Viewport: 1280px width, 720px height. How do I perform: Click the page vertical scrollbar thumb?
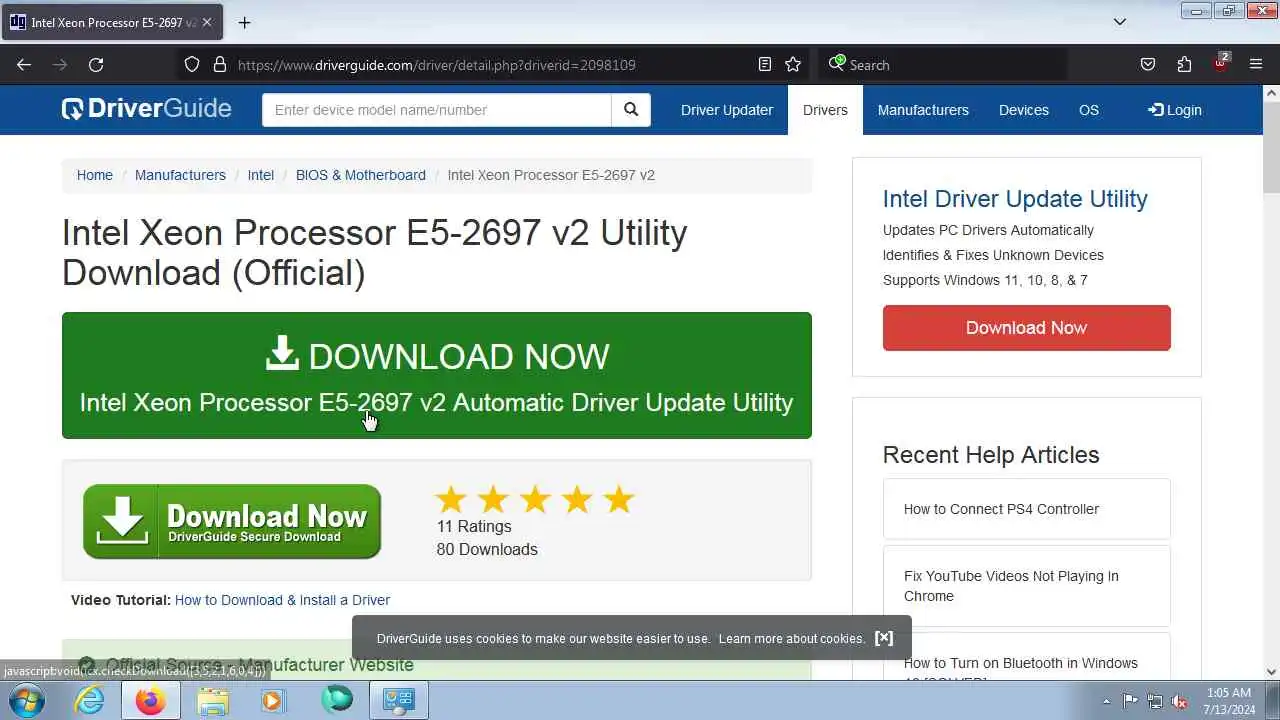click(1271, 149)
